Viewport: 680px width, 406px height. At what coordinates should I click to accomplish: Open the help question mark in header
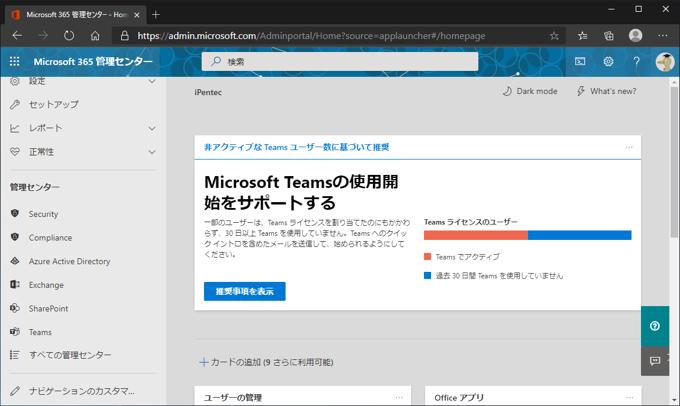pos(636,62)
